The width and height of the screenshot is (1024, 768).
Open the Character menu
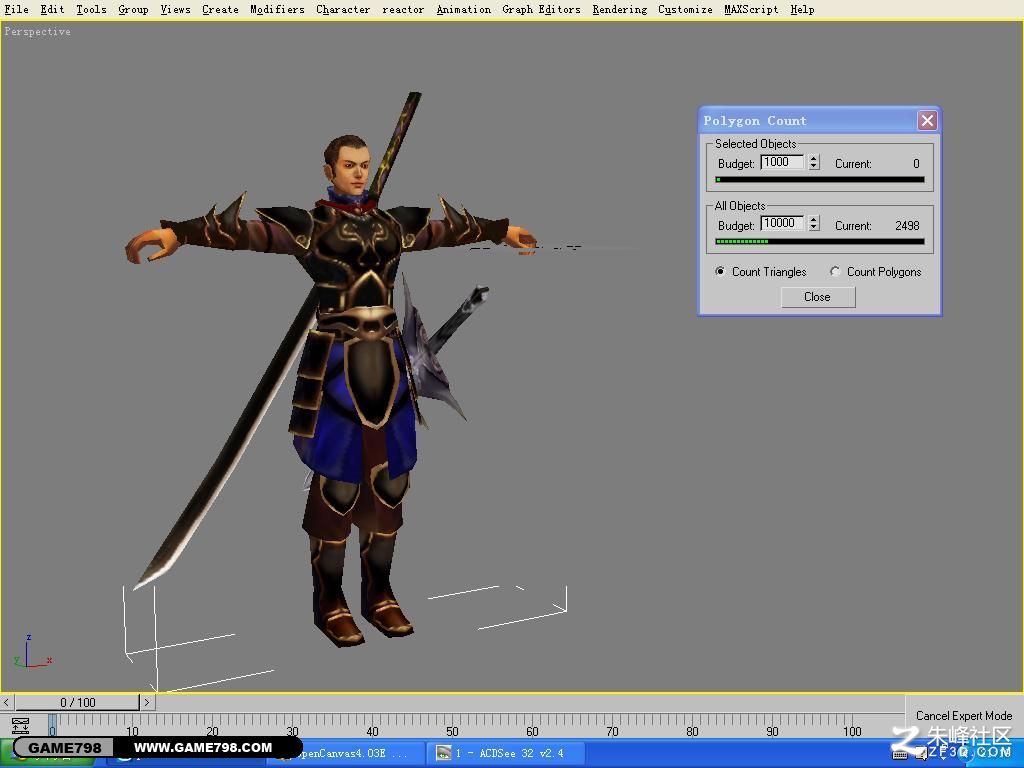click(343, 9)
